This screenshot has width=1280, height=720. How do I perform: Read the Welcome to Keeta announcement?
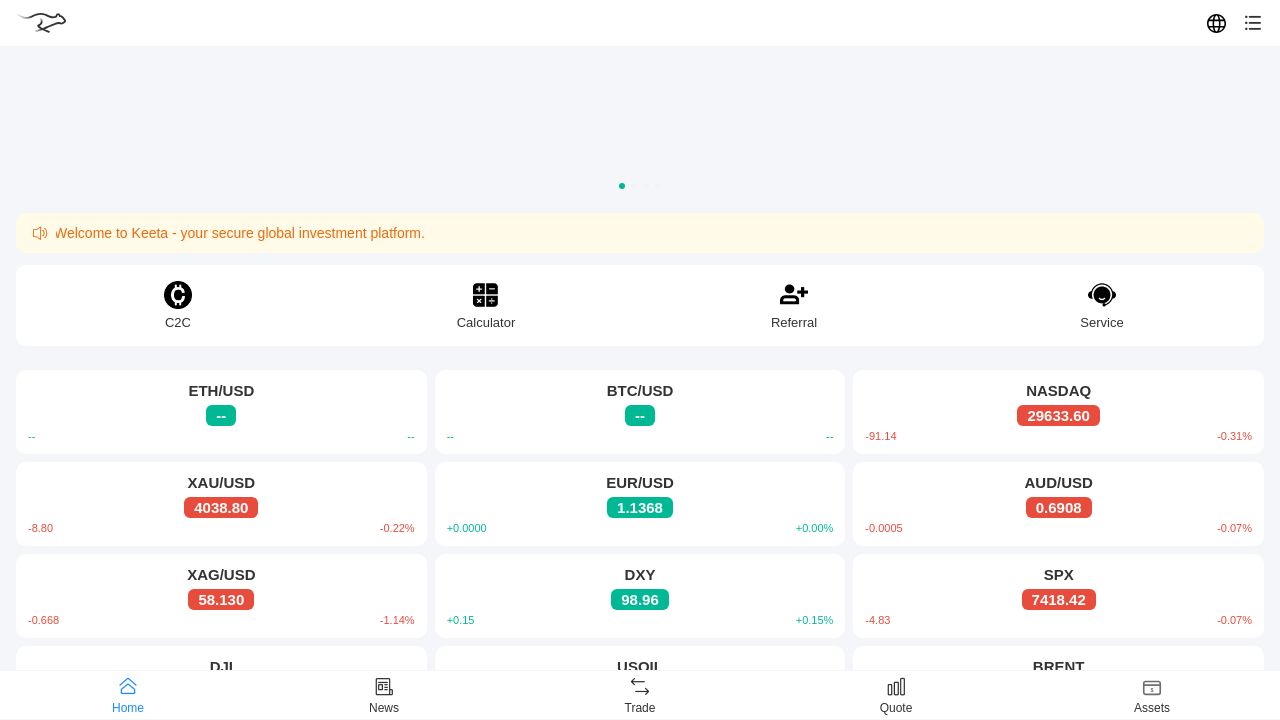tap(240, 233)
